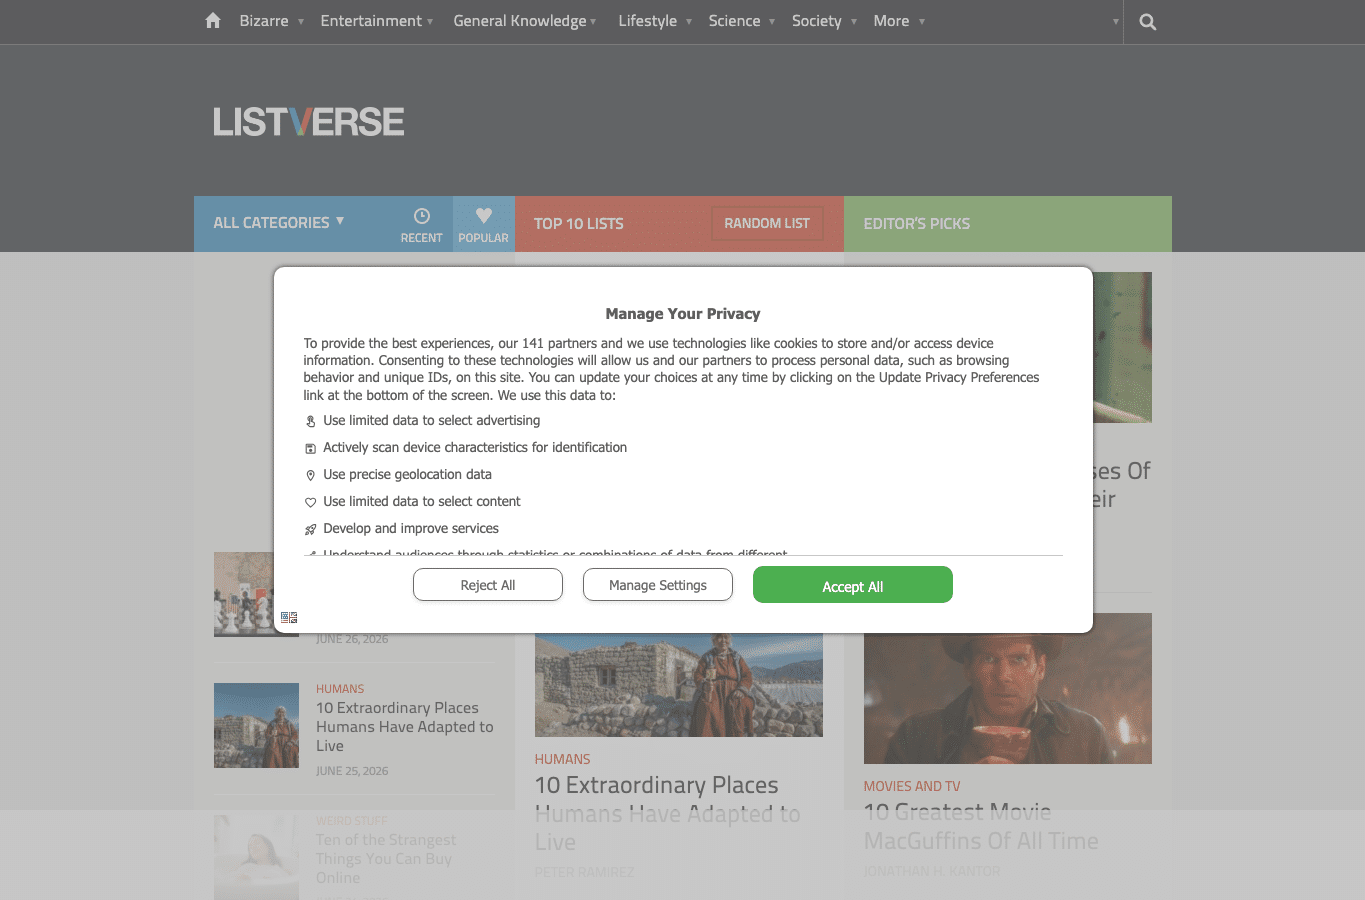Image resolution: width=1365 pixels, height=900 pixels.
Task: Click Accept All button
Action: 853,585
